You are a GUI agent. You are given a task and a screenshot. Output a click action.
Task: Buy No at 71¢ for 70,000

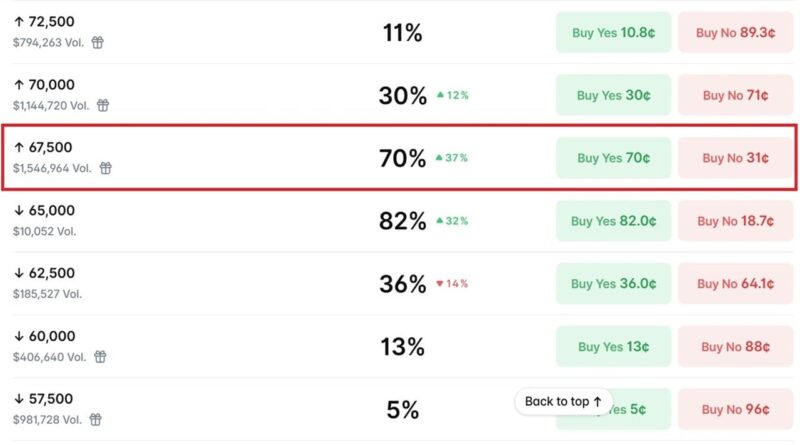click(x=735, y=95)
